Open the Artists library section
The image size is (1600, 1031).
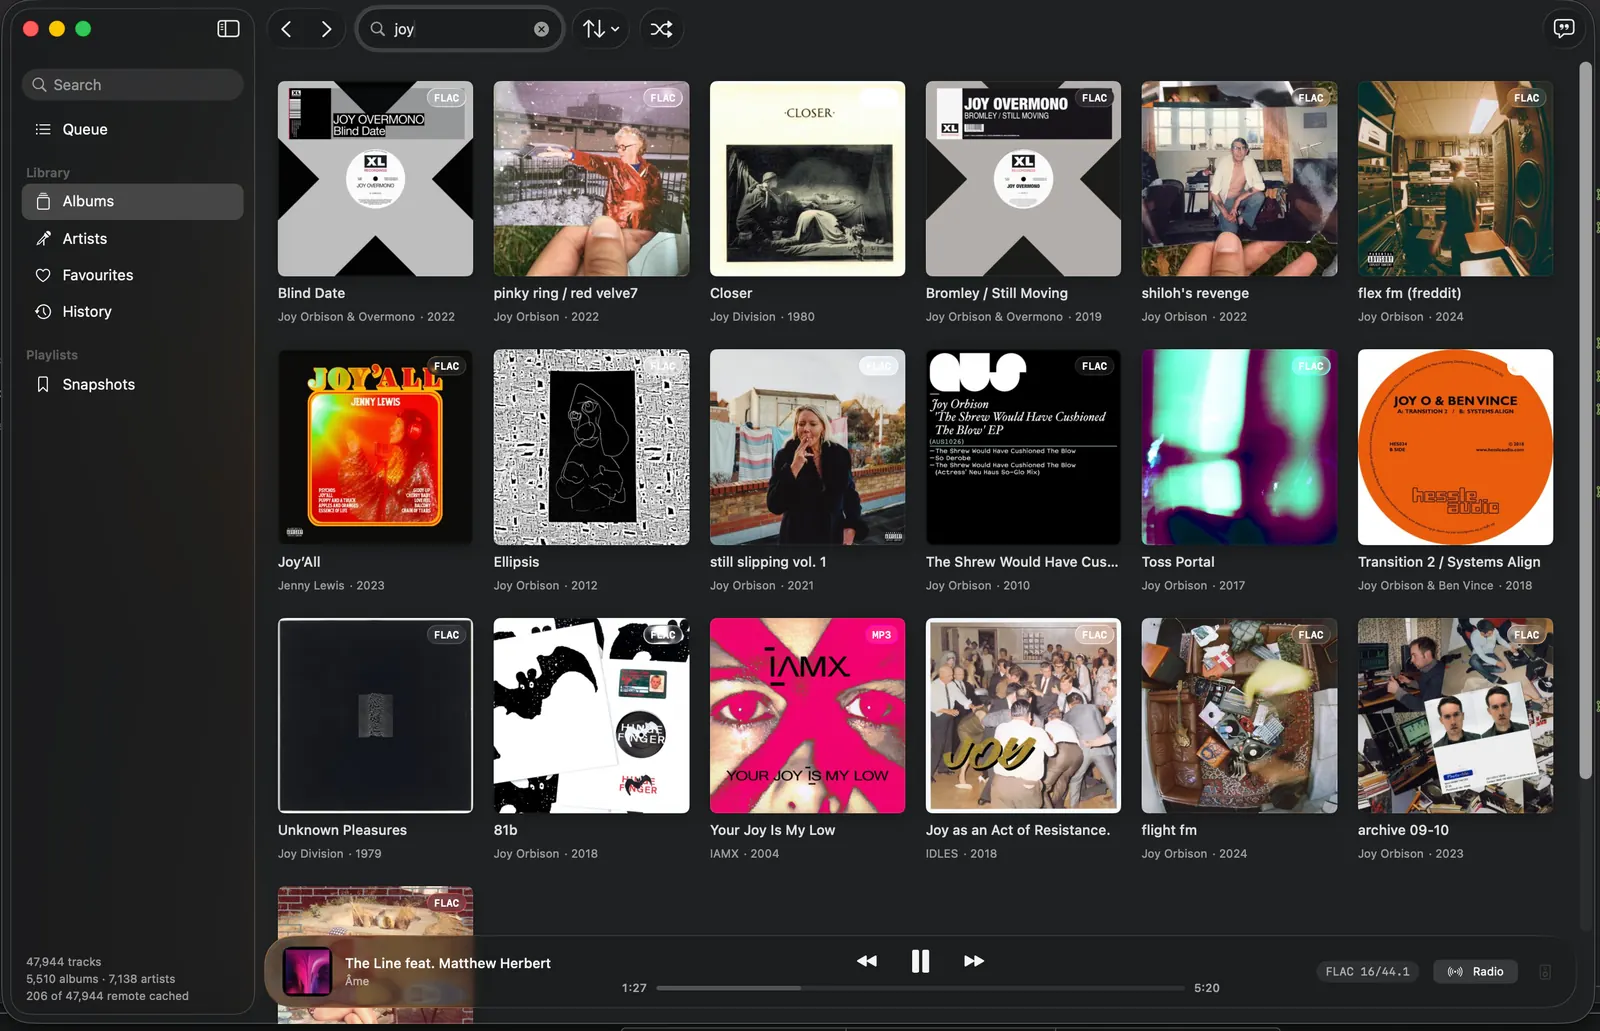click(x=132, y=238)
